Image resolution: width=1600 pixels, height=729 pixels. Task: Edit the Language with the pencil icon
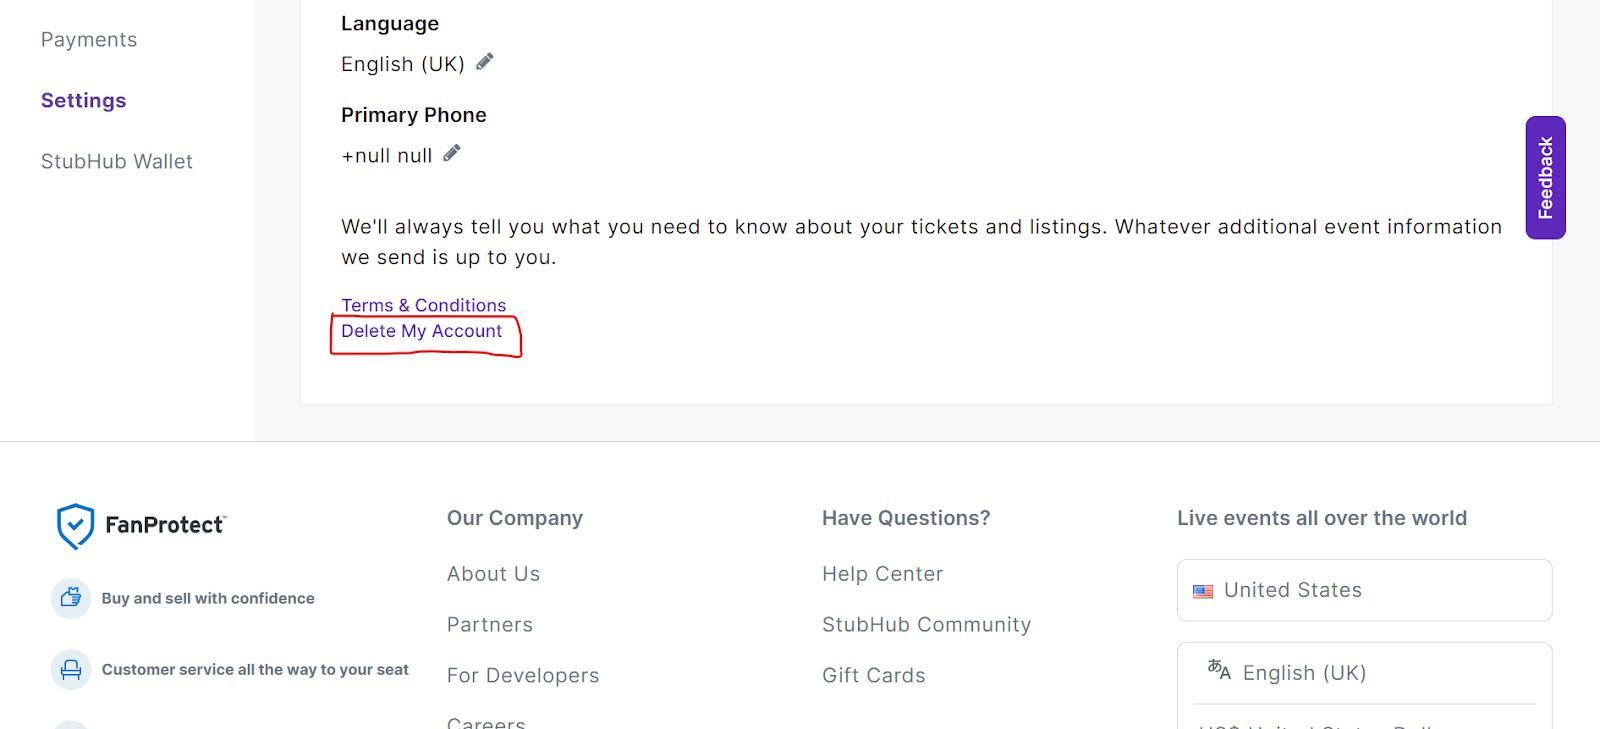tap(485, 63)
